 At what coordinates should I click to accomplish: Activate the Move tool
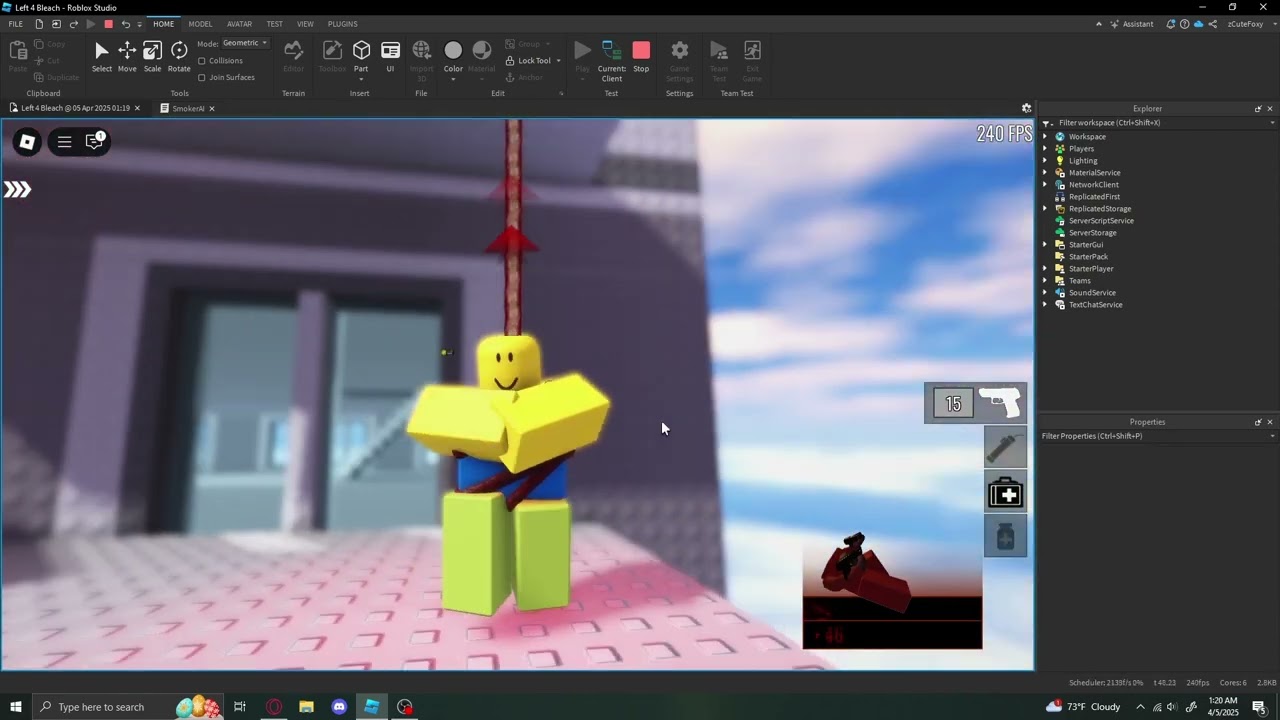click(x=127, y=56)
